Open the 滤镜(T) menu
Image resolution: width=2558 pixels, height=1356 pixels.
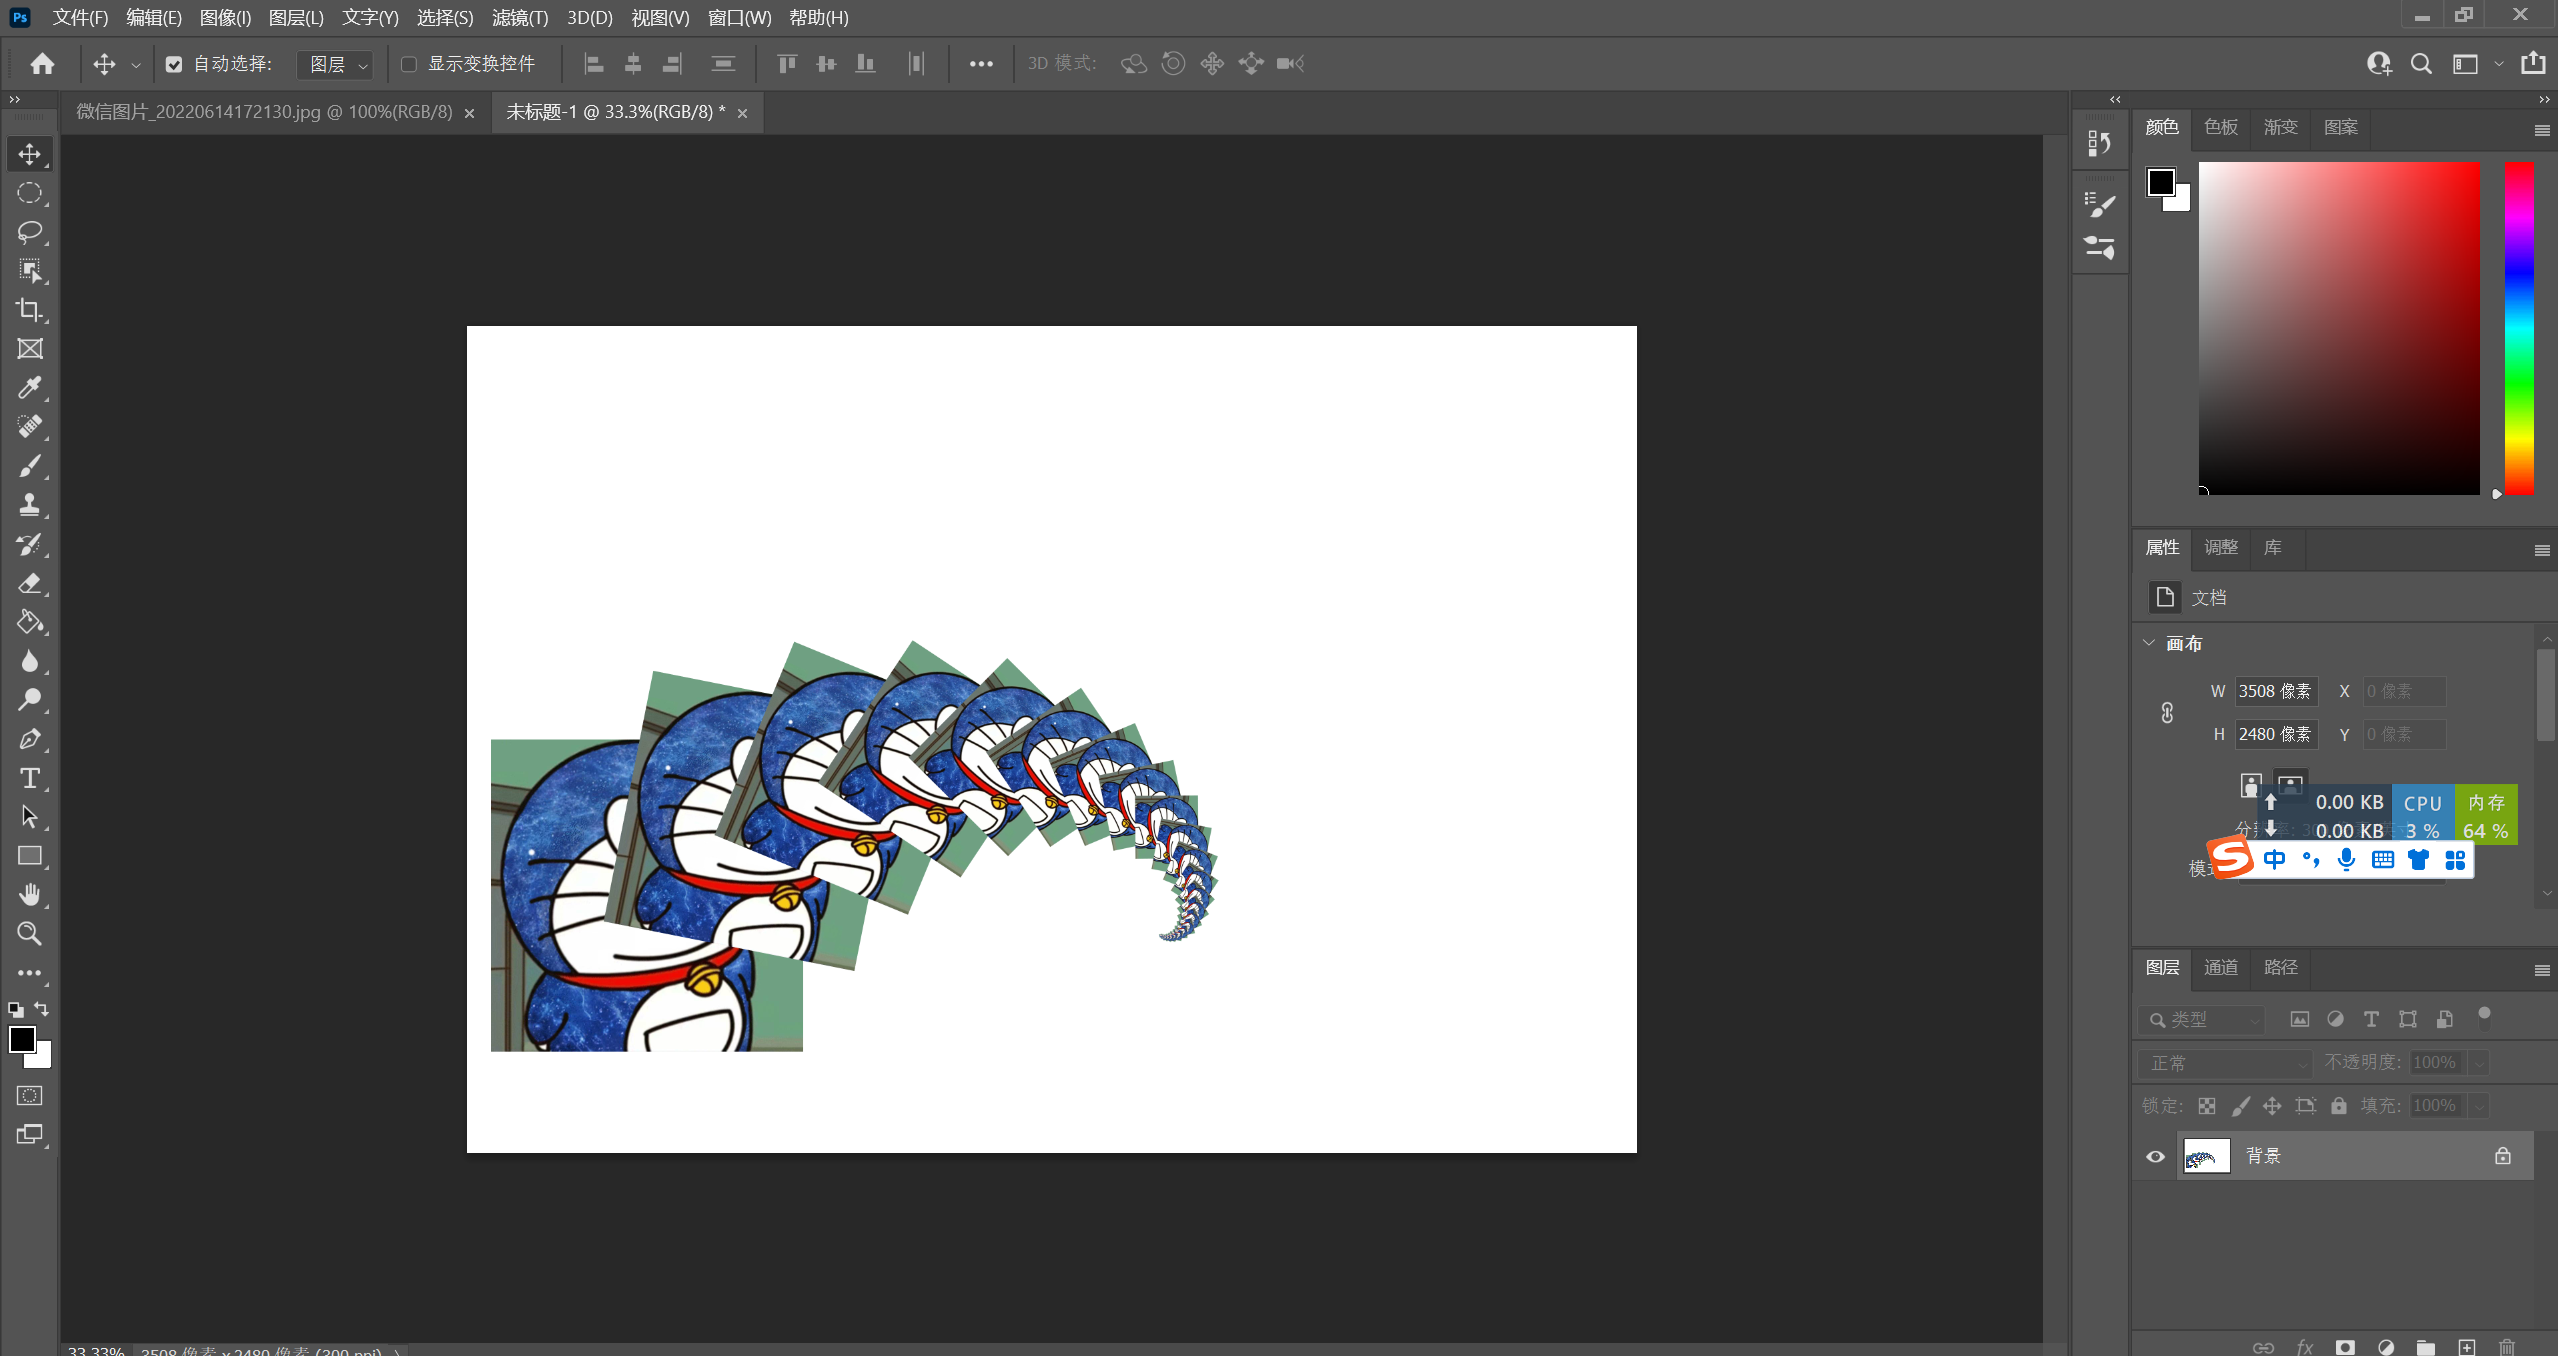(519, 18)
